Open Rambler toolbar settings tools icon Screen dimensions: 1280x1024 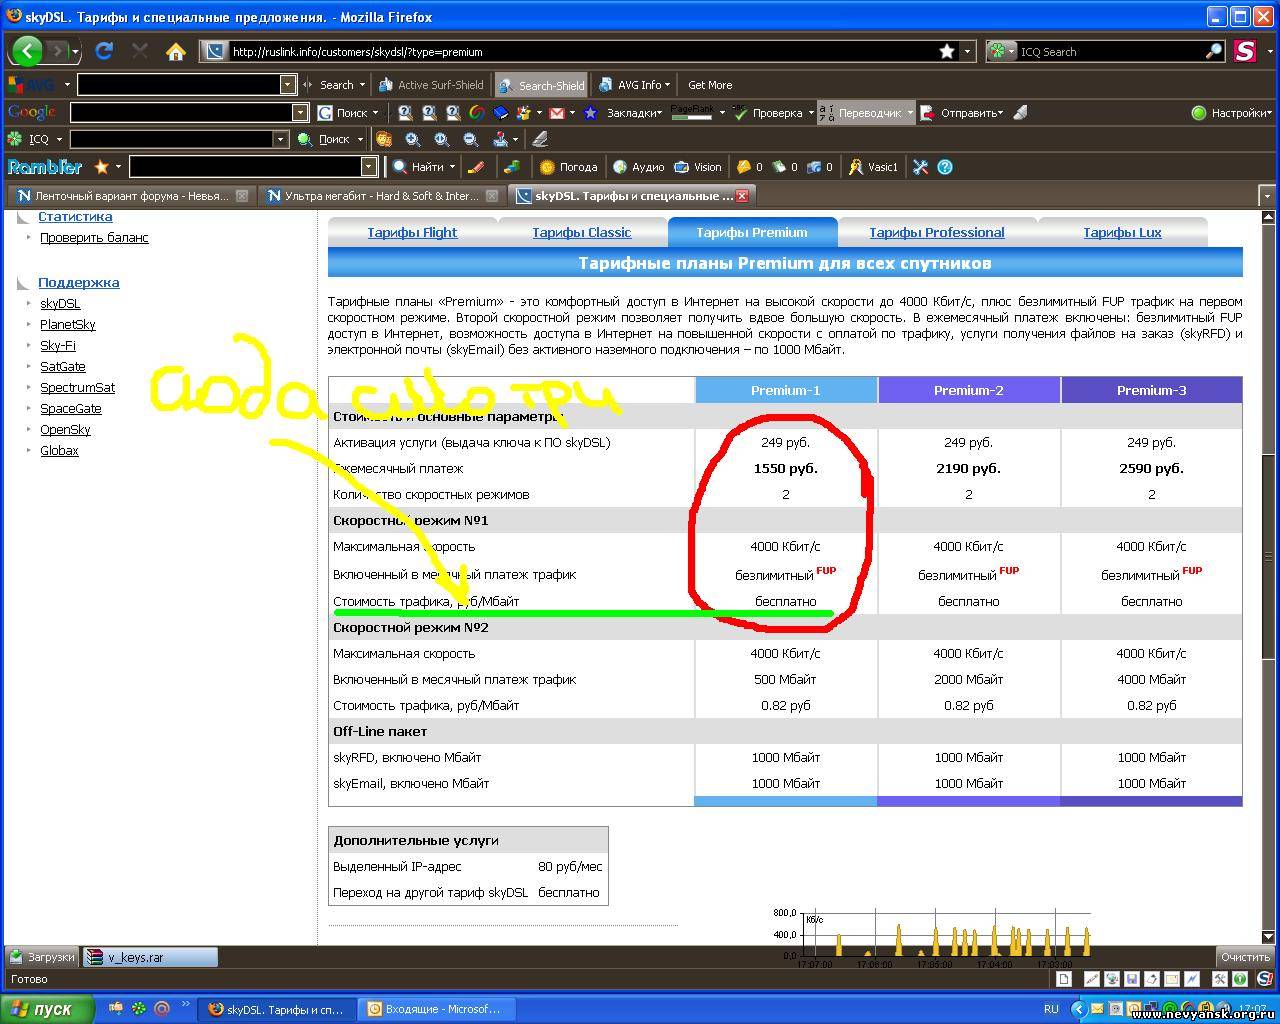tap(921, 167)
